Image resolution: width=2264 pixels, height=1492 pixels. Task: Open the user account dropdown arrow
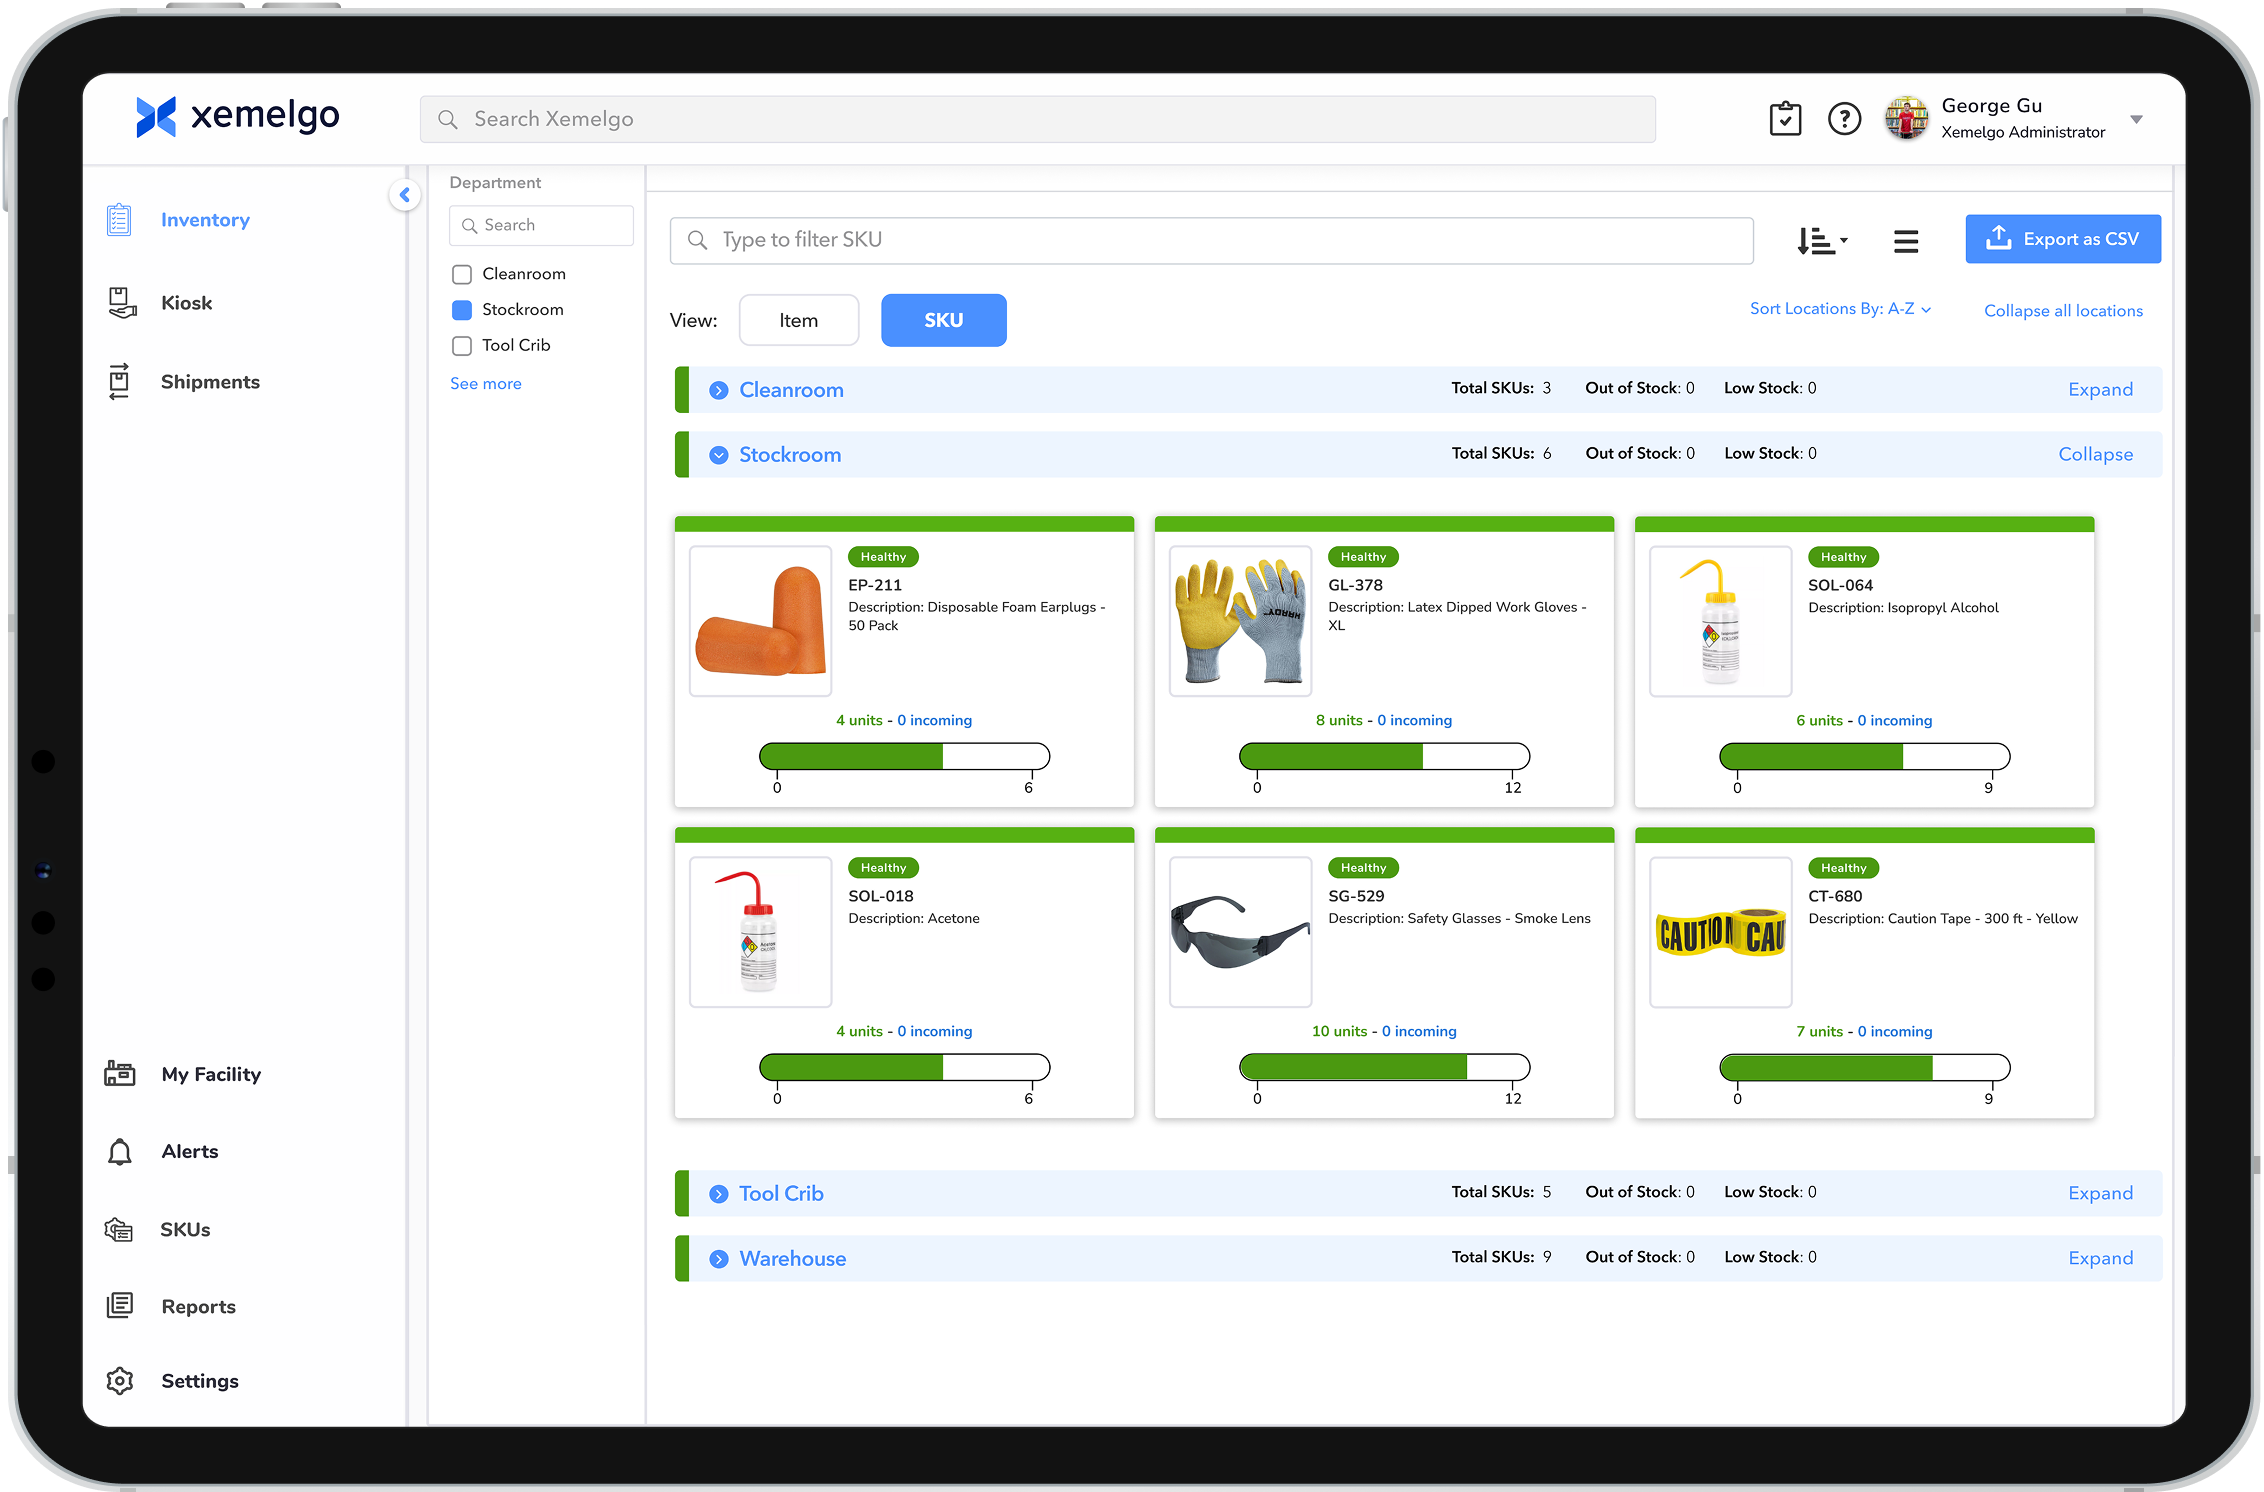point(2136,119)
